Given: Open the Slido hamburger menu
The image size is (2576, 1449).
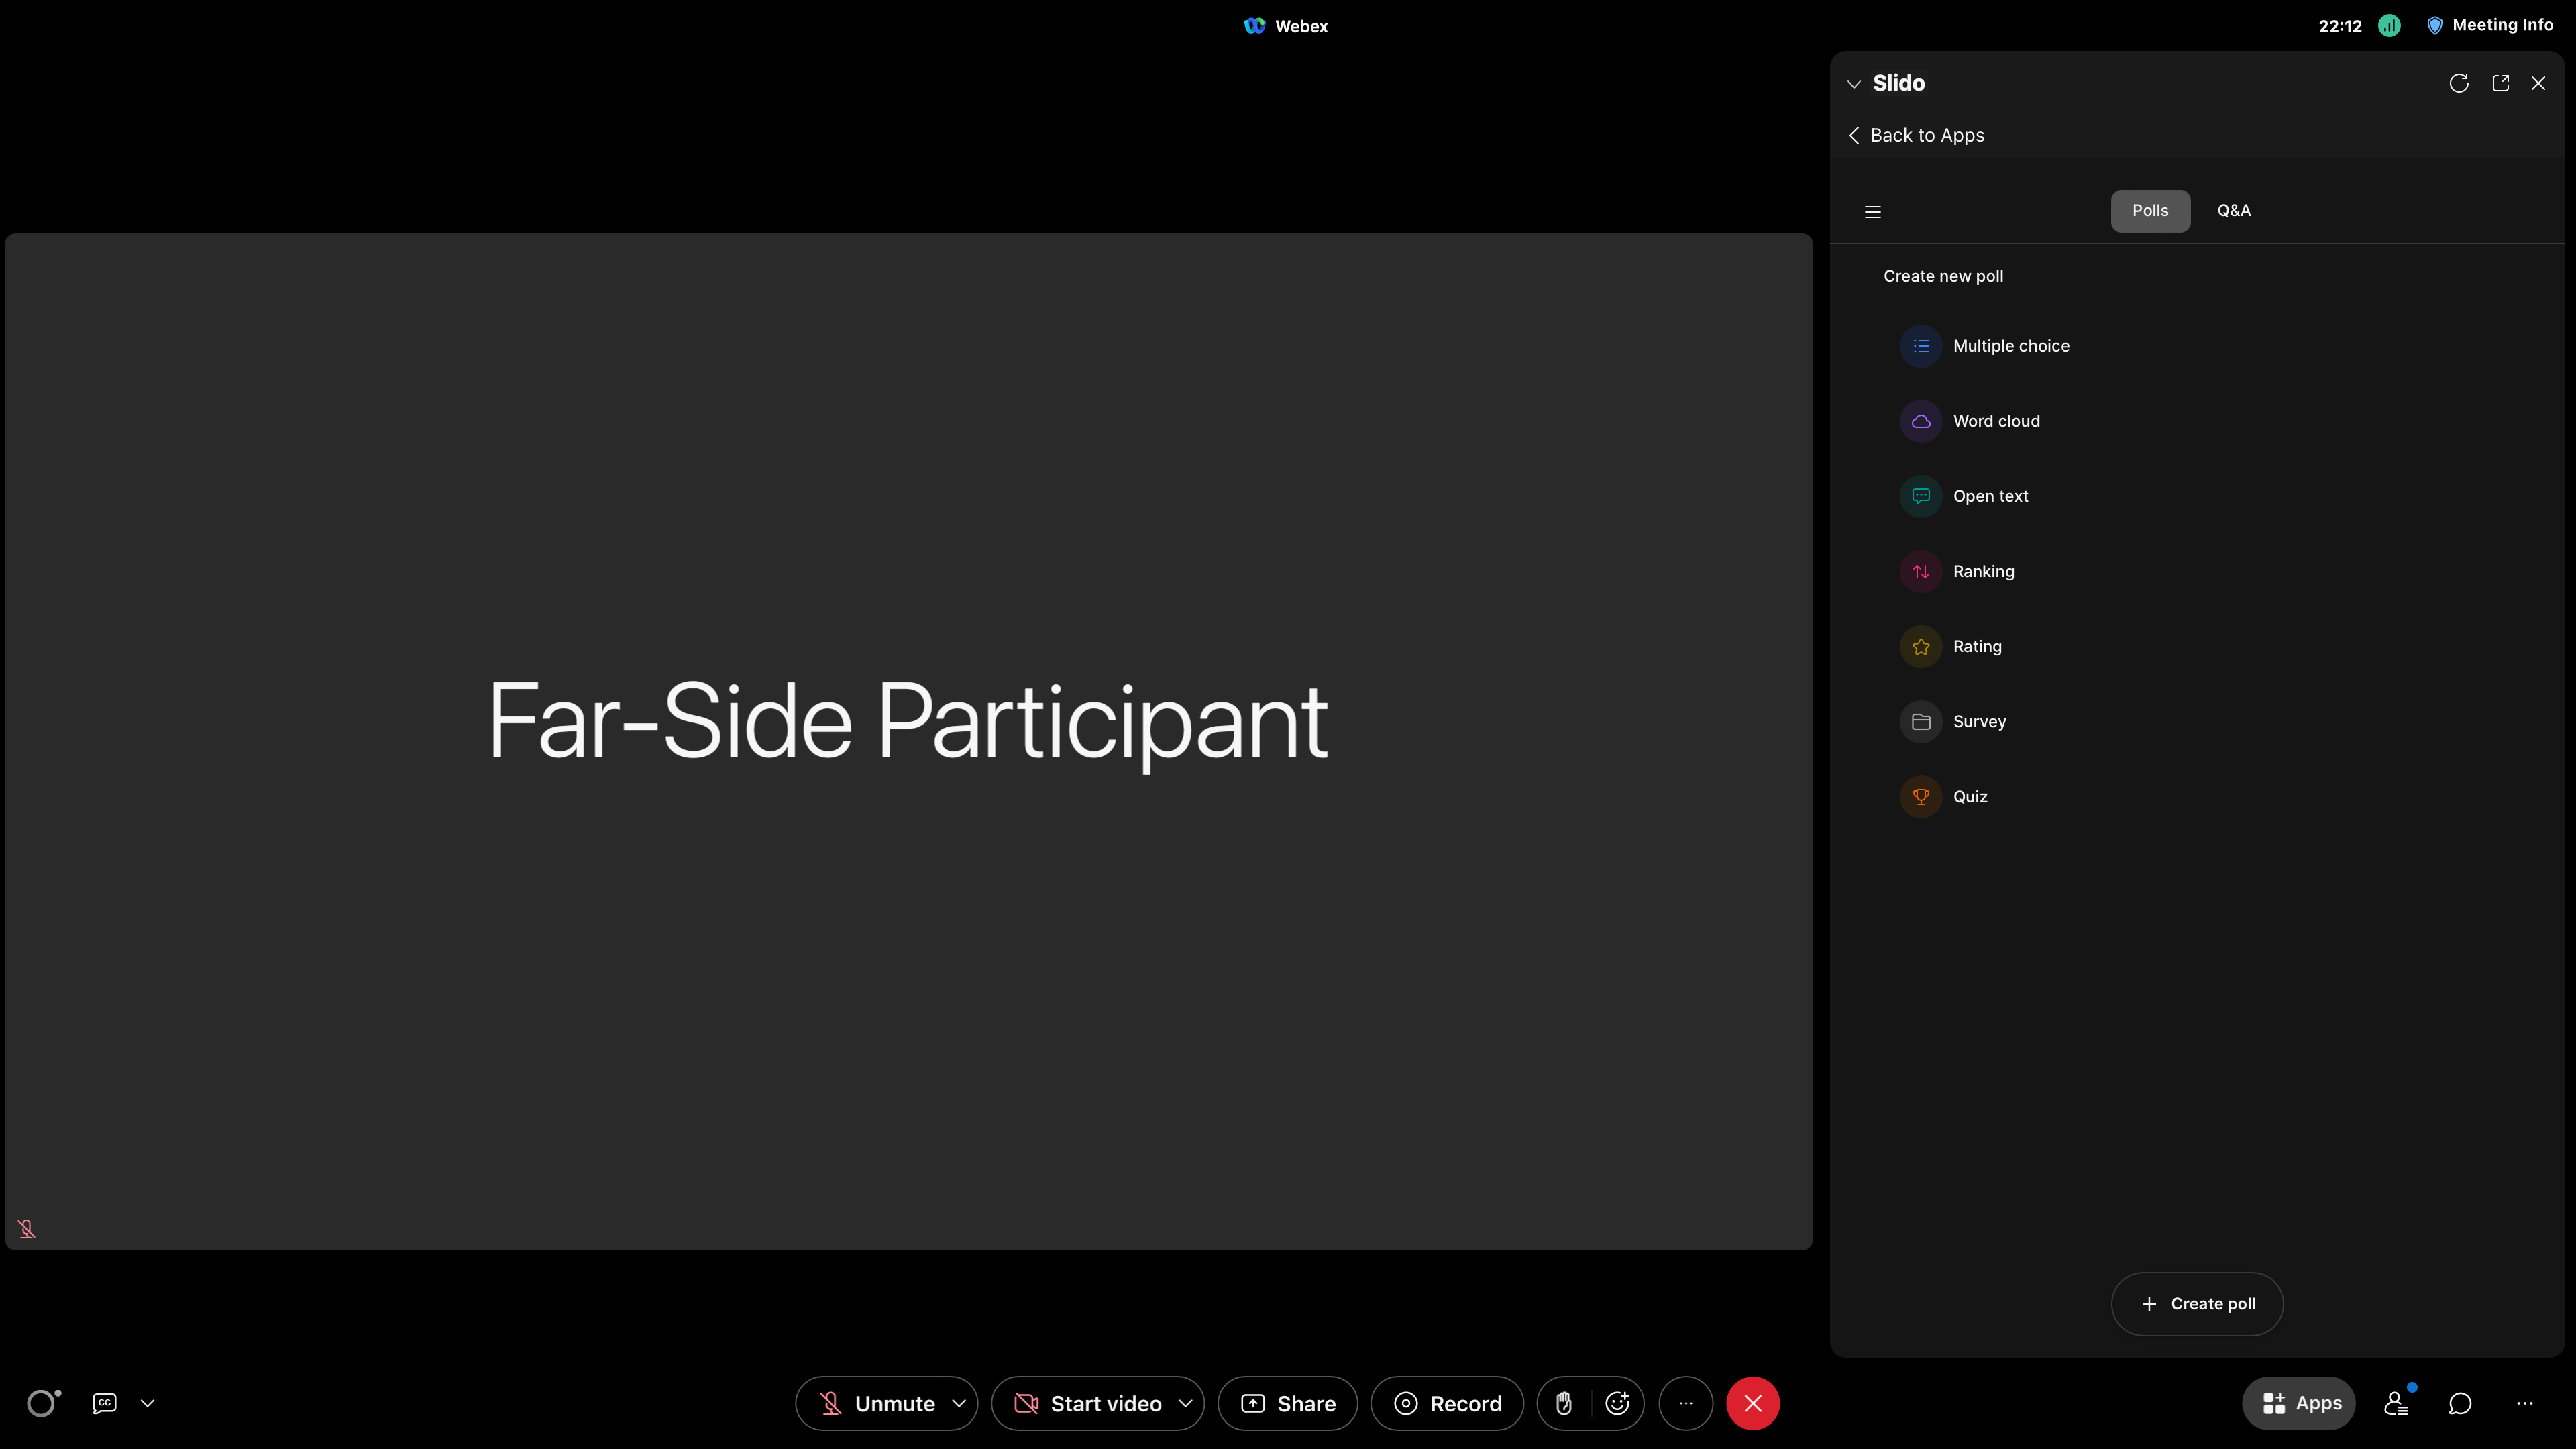Looking at the screenshot, I should [1872, 211].
